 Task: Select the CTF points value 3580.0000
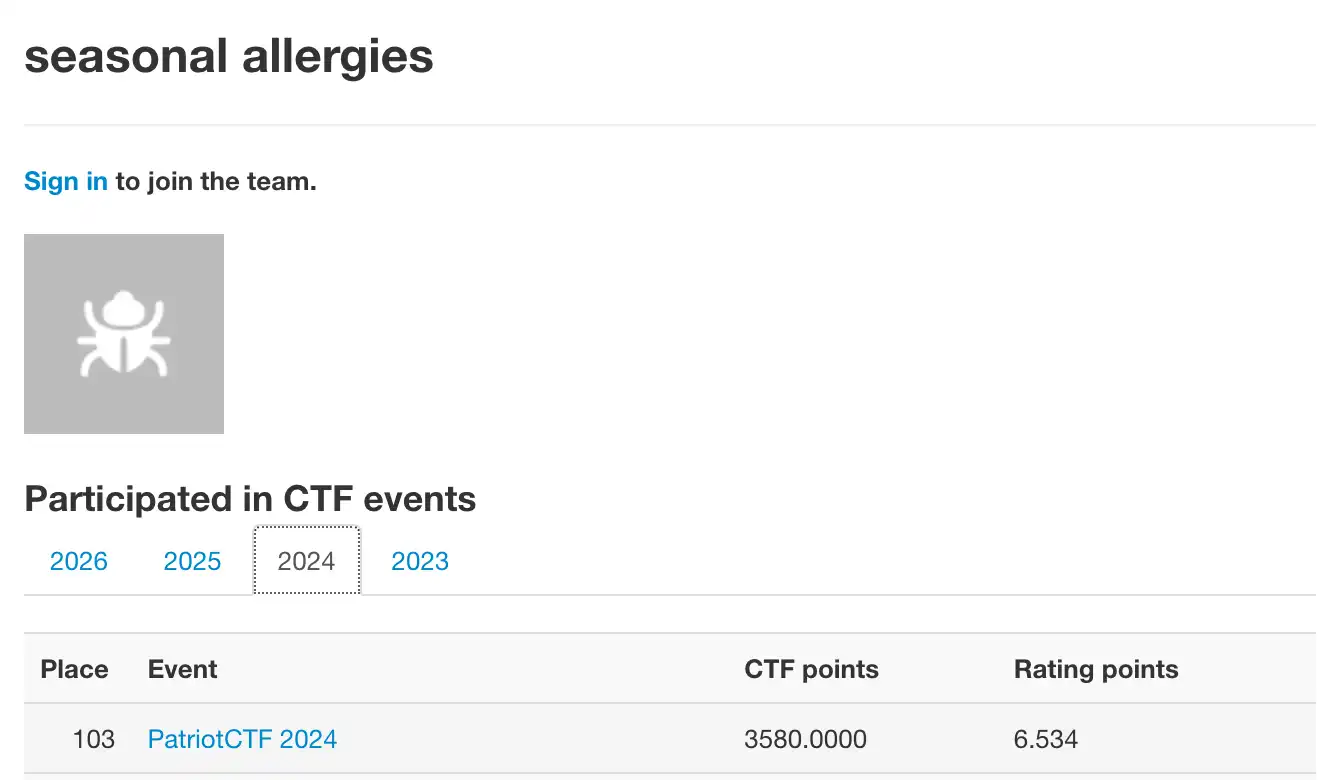click(x=806, y=739)
